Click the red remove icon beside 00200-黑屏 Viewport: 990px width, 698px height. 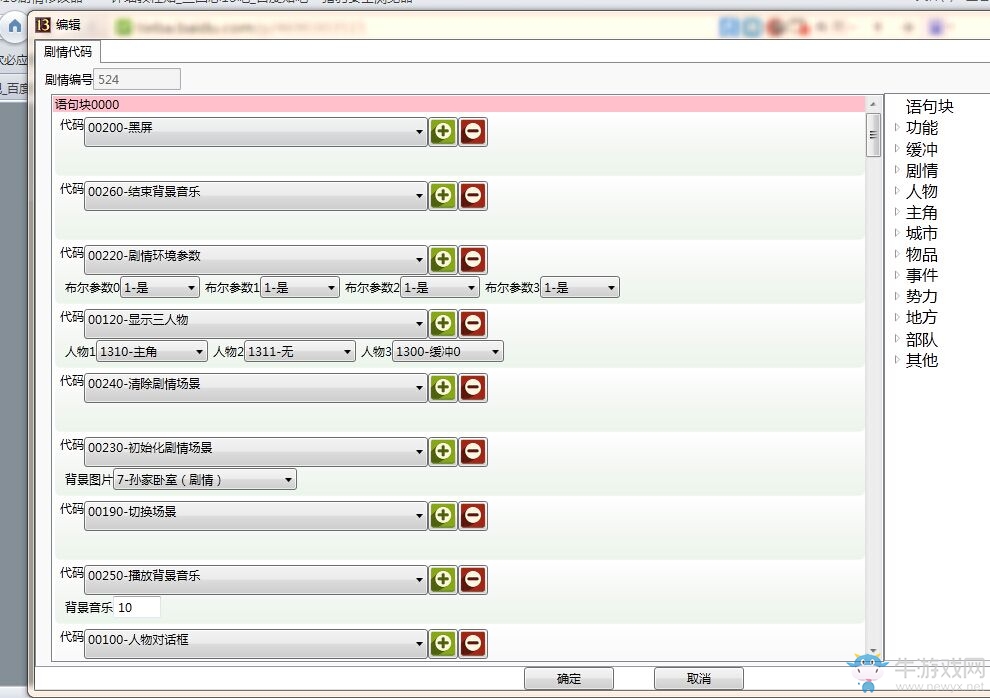click(472, 131)
